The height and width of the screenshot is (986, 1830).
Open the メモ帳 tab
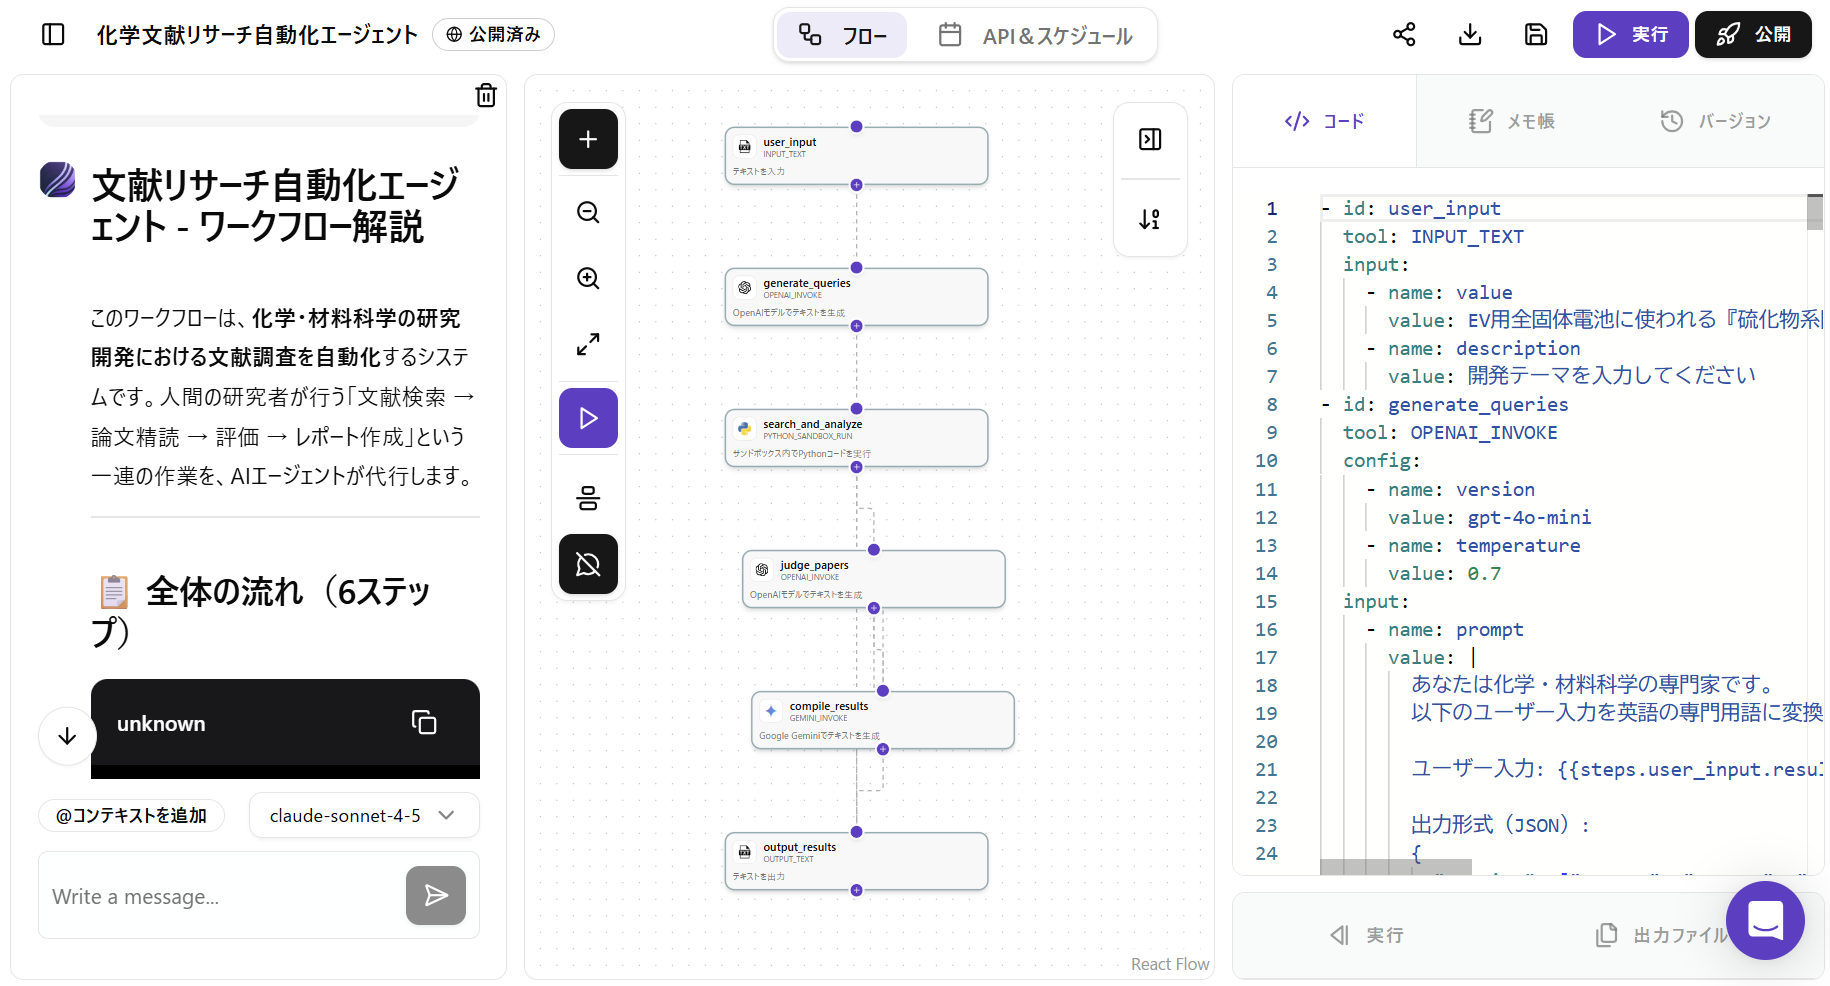(1512, 121)
